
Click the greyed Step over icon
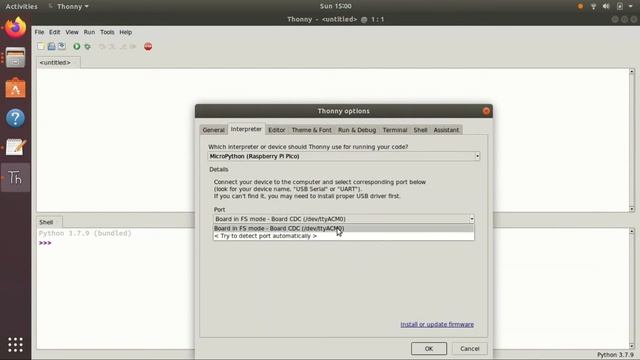(x=102, y=47)
